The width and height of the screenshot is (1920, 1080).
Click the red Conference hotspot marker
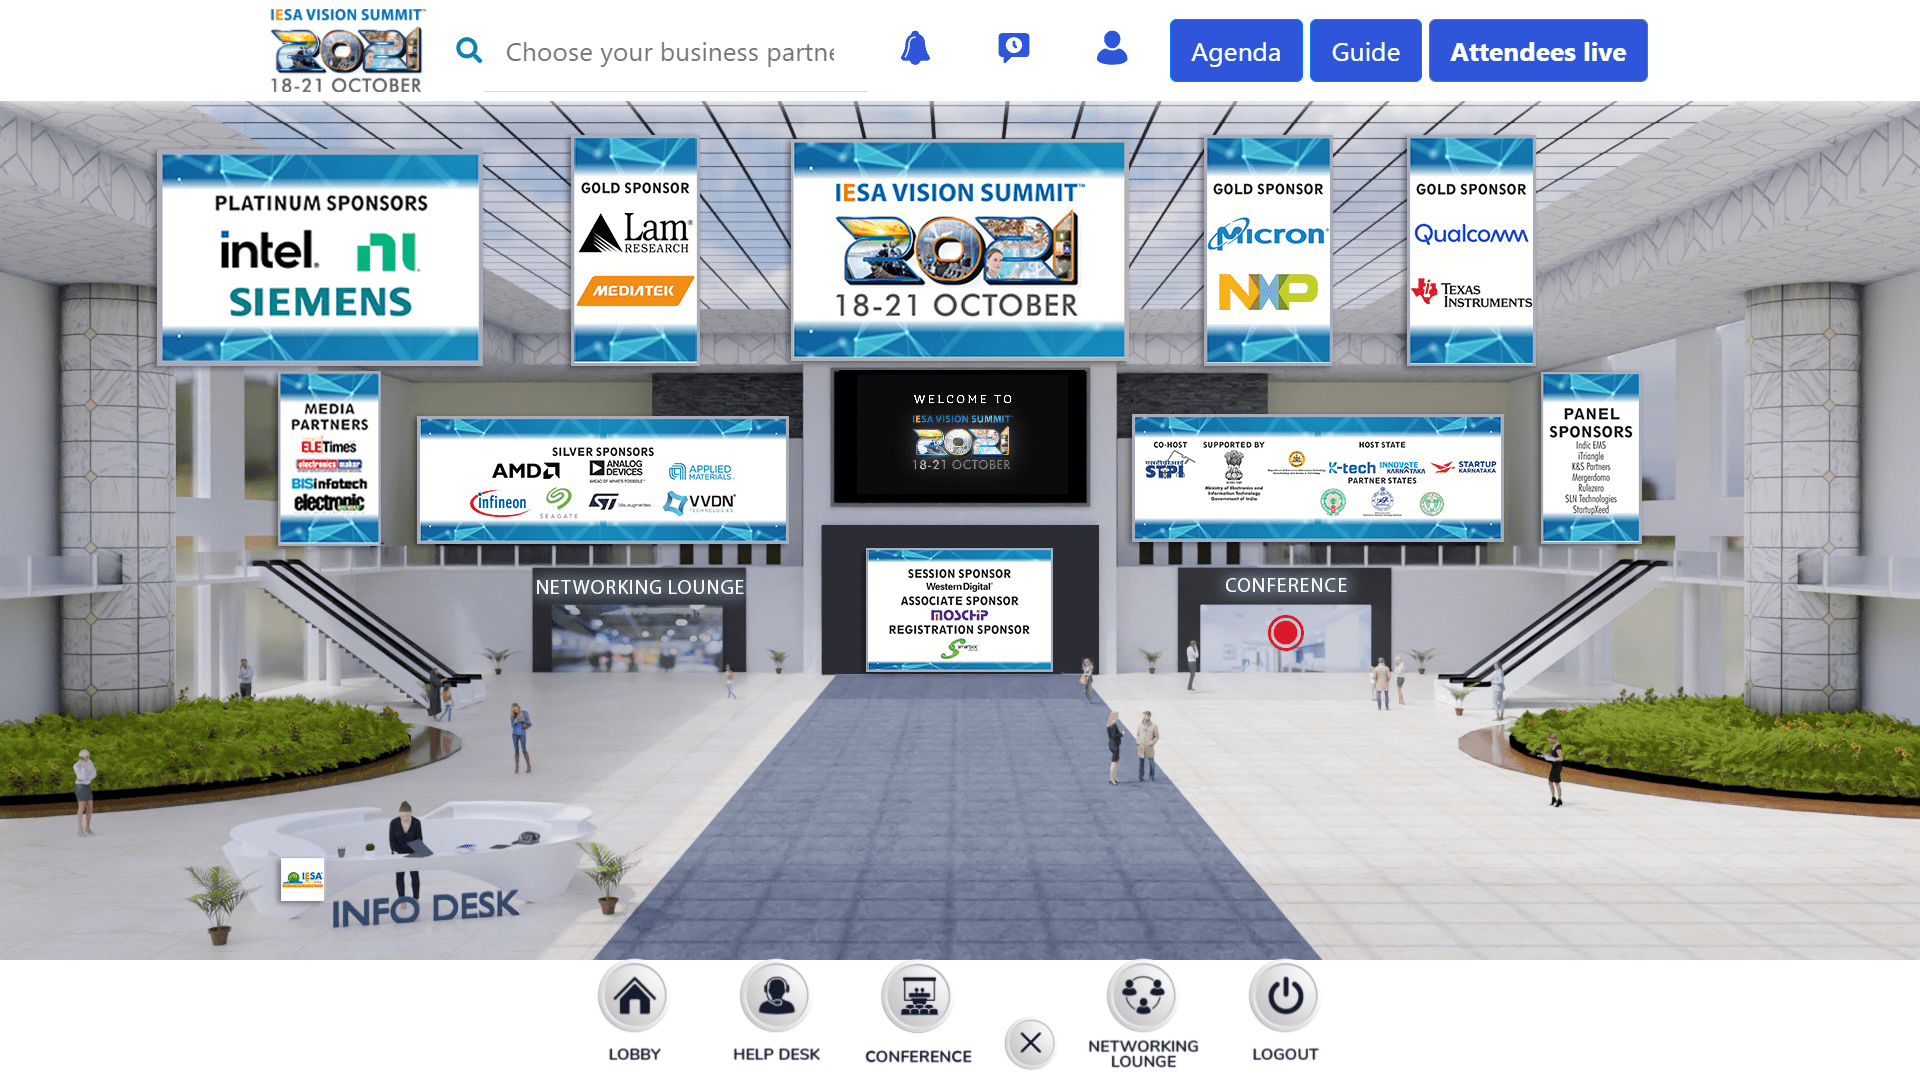(x=1286, y=632)
